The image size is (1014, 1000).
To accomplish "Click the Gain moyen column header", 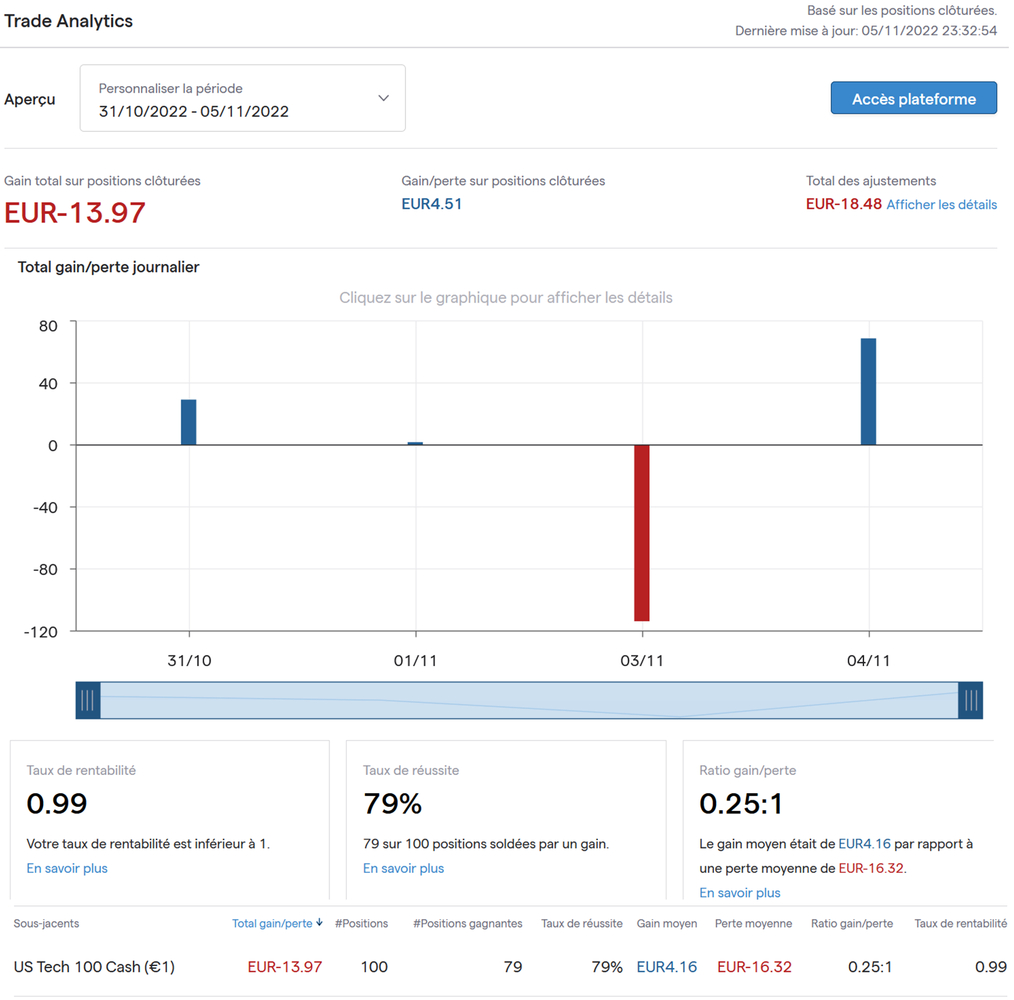I will [x=667, y=924].
